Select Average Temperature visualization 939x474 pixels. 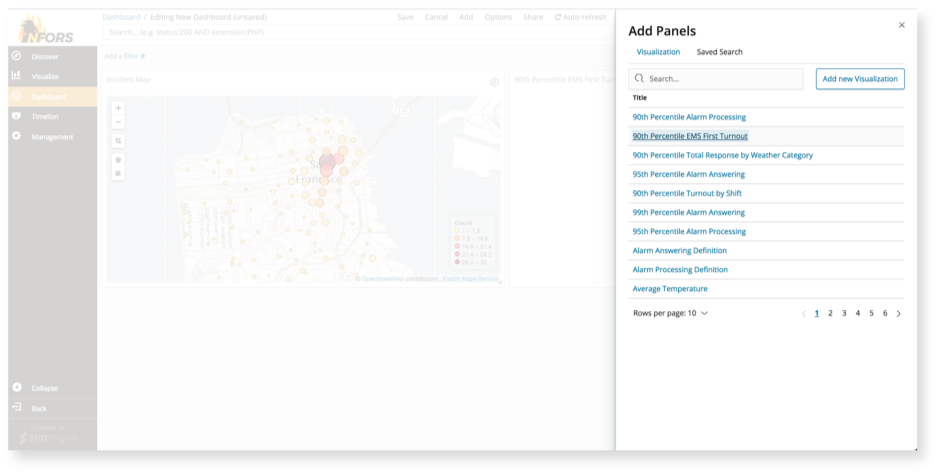(669, 289)
